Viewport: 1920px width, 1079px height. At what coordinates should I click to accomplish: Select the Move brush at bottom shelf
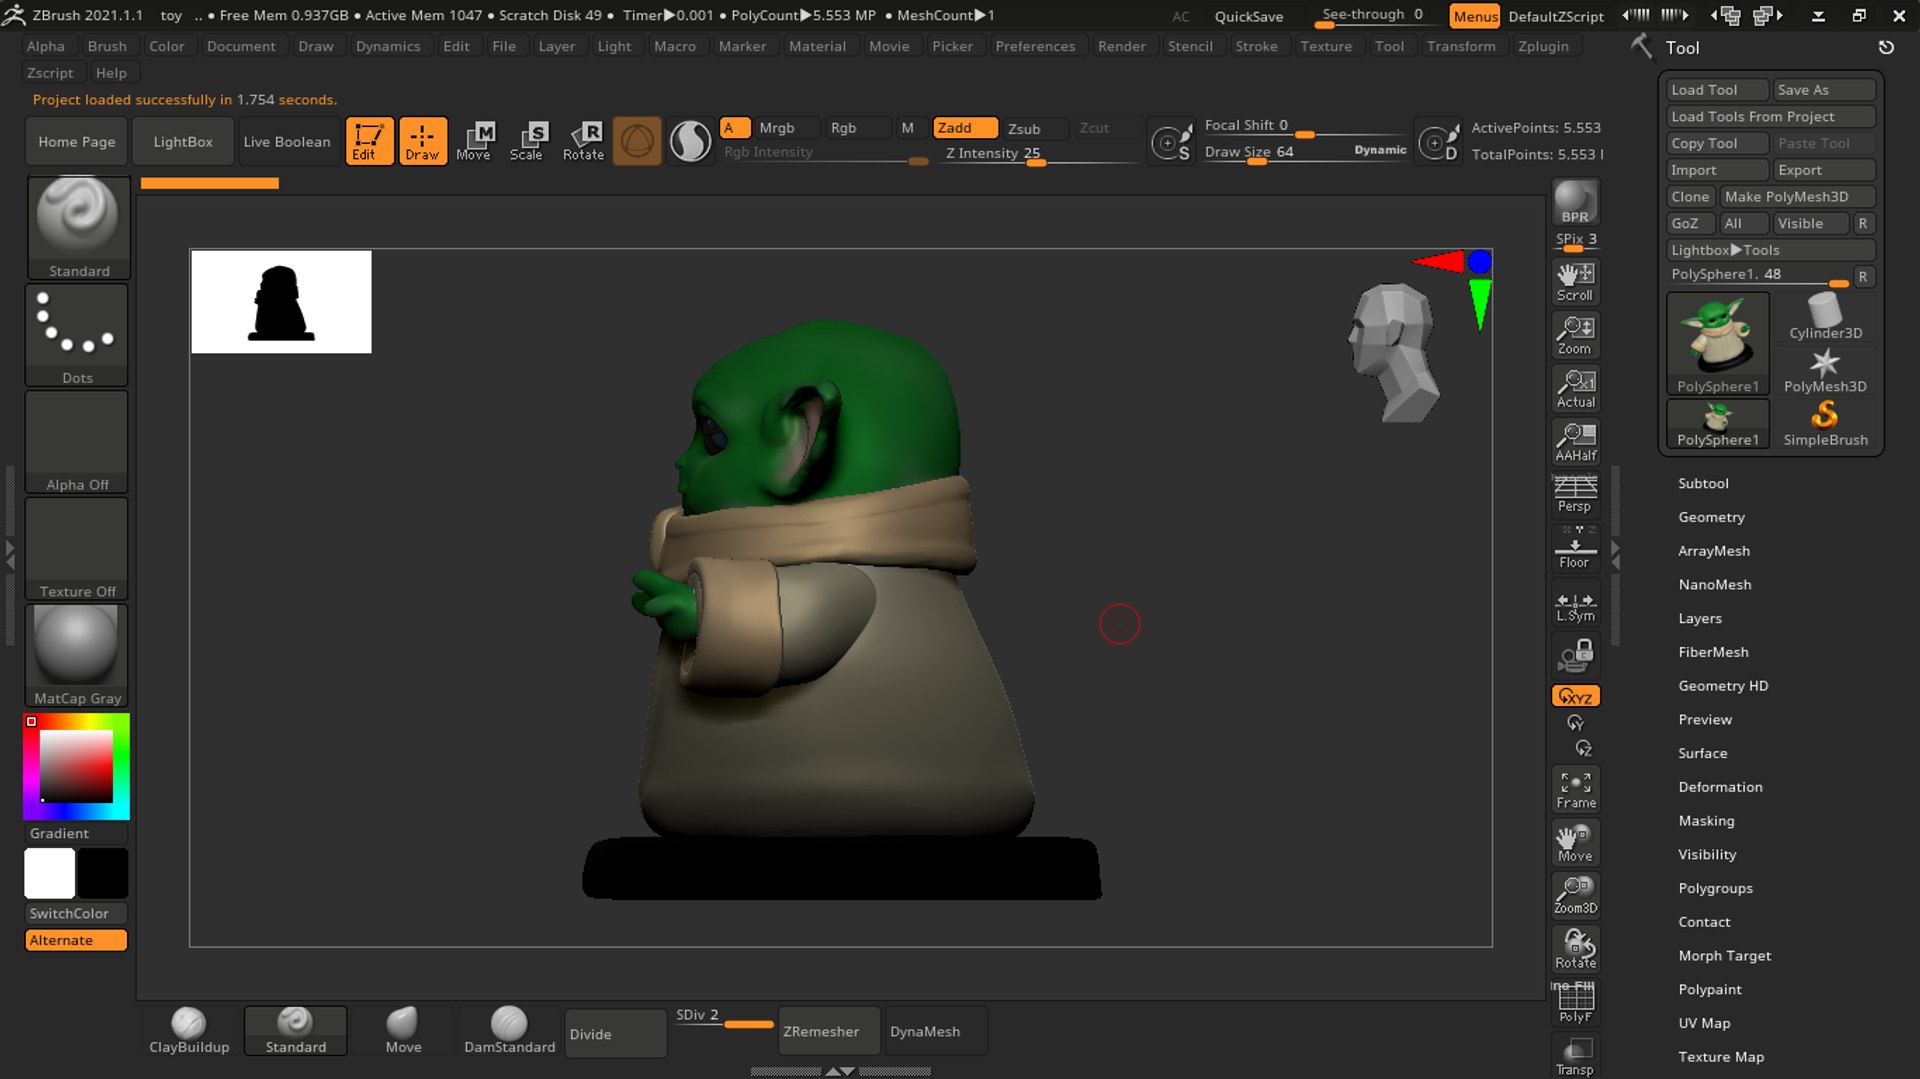pyautogui.click(x=403, y=1031)
